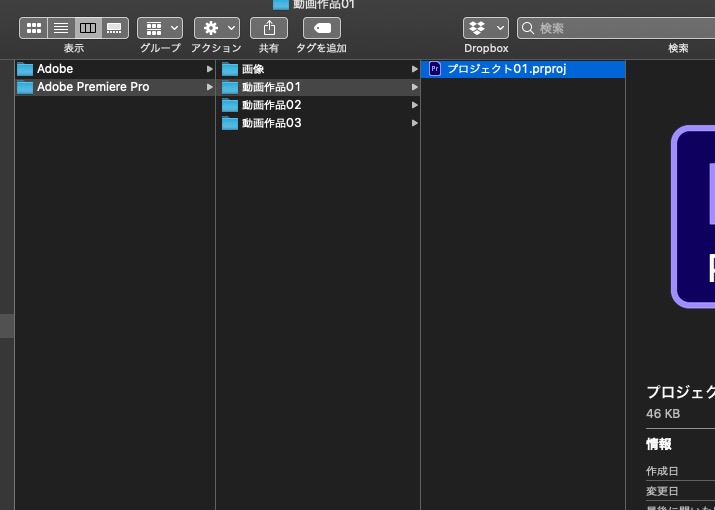Select the 動画作品01 folder

pos(271,87)
